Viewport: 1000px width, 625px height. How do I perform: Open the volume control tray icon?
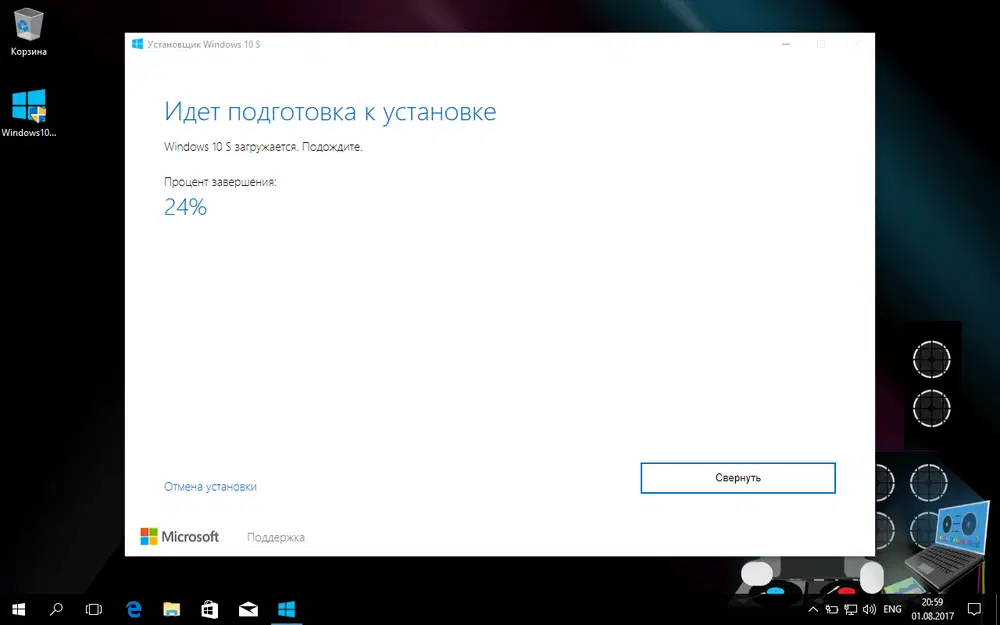pyautogui.click(x=869, y=610)
